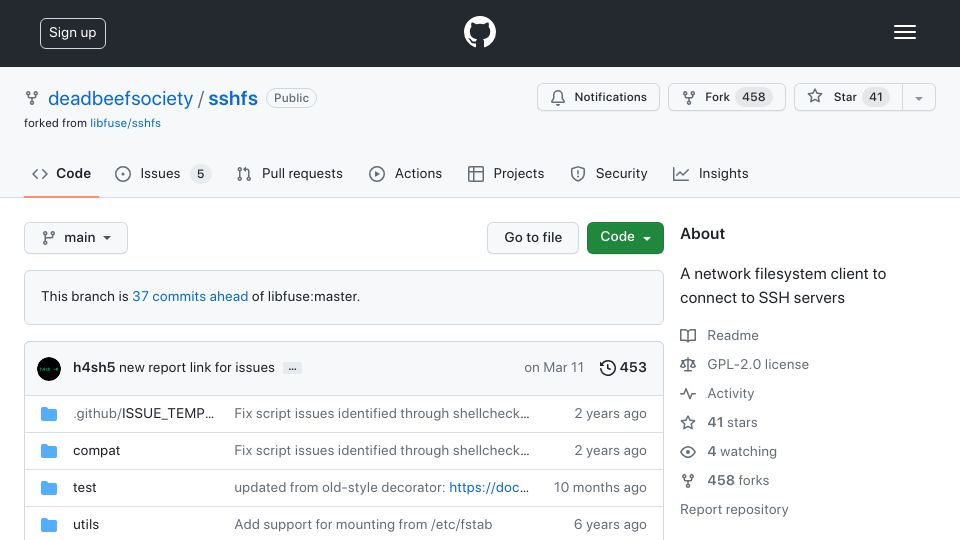Image resolution: width=960 pixels, height=540 pixels.
Task: Click the '10 months ago' timestamp
Action: click(600, 487)
